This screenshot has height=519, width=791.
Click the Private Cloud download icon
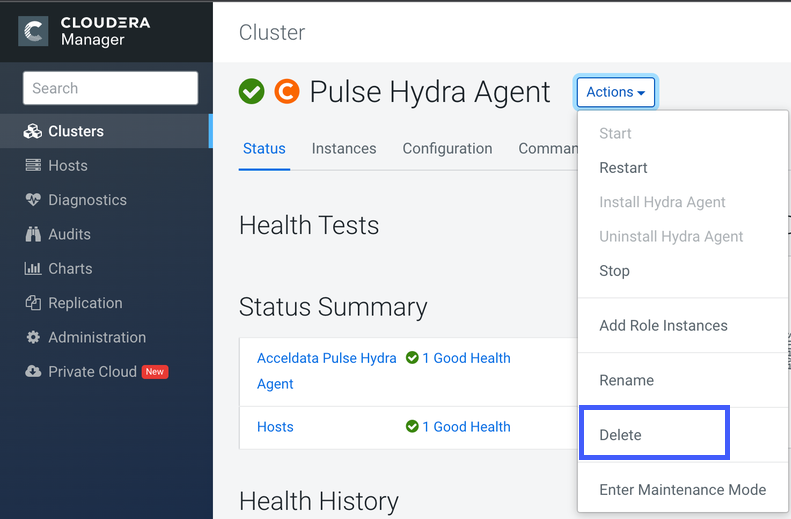(33, 371)
